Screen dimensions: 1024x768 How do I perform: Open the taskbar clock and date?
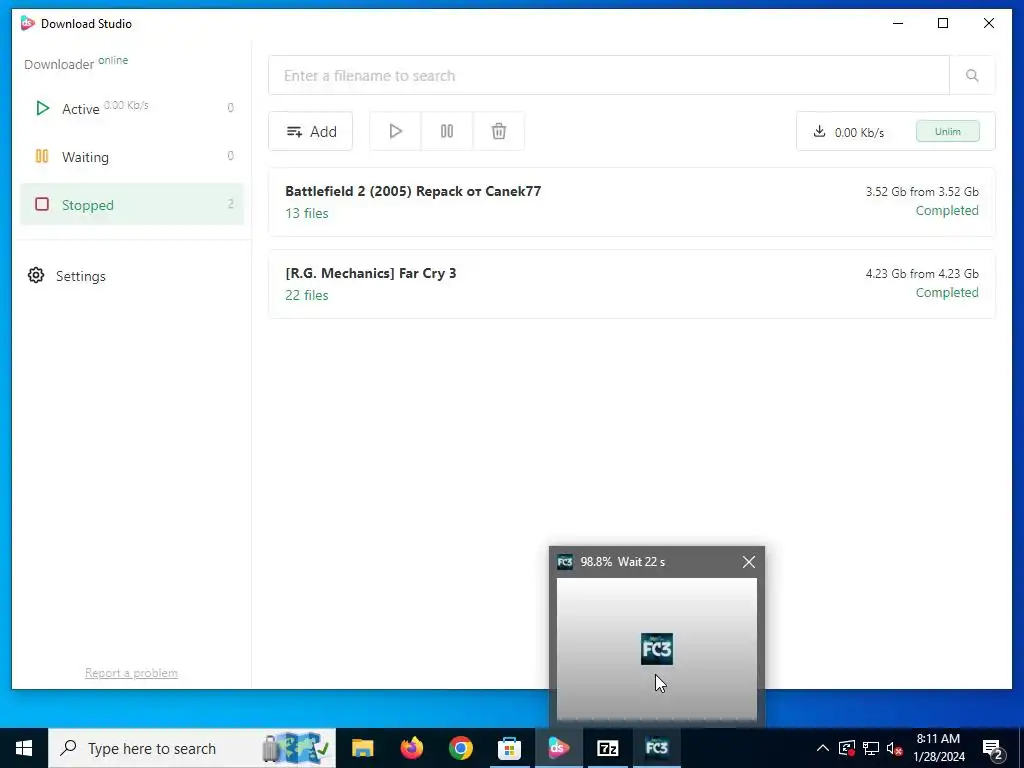pos(938,748)
